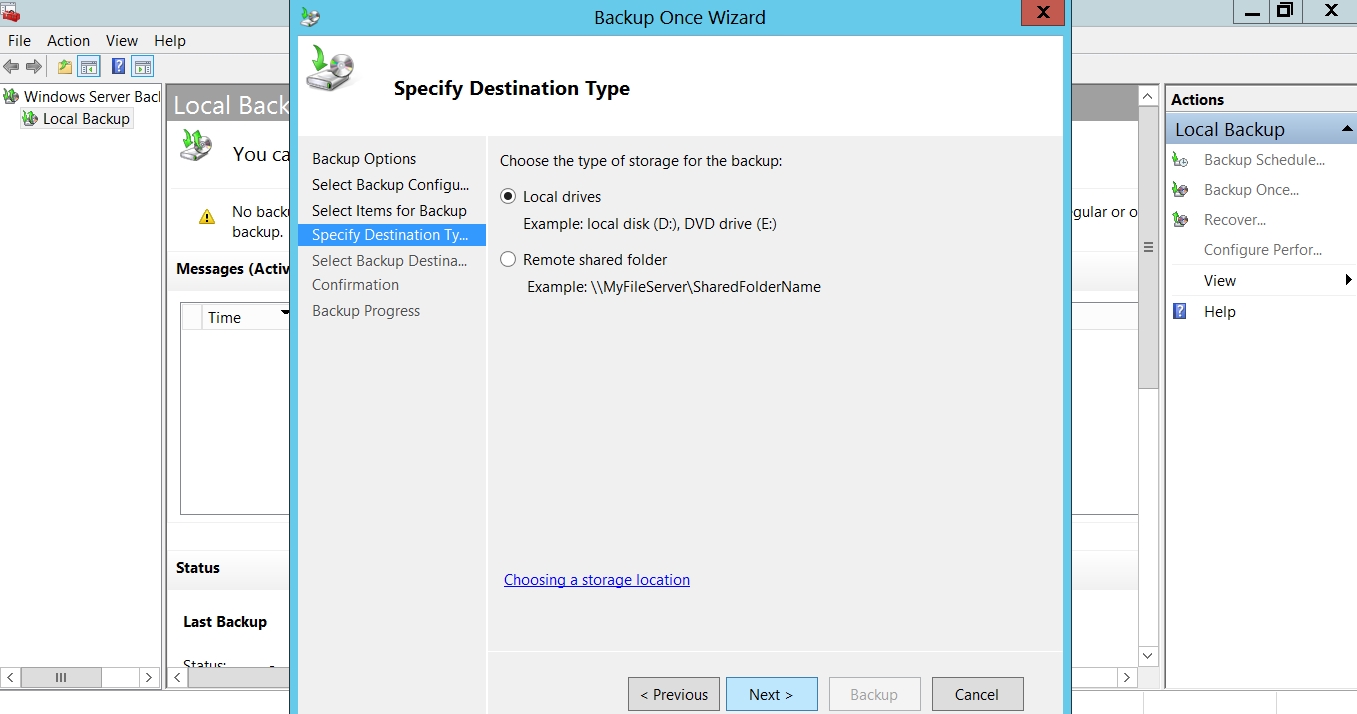The image size is (1357, 714).
Task: Click the Backup Schedule icon in Actions
Action: click(1181, 160)
